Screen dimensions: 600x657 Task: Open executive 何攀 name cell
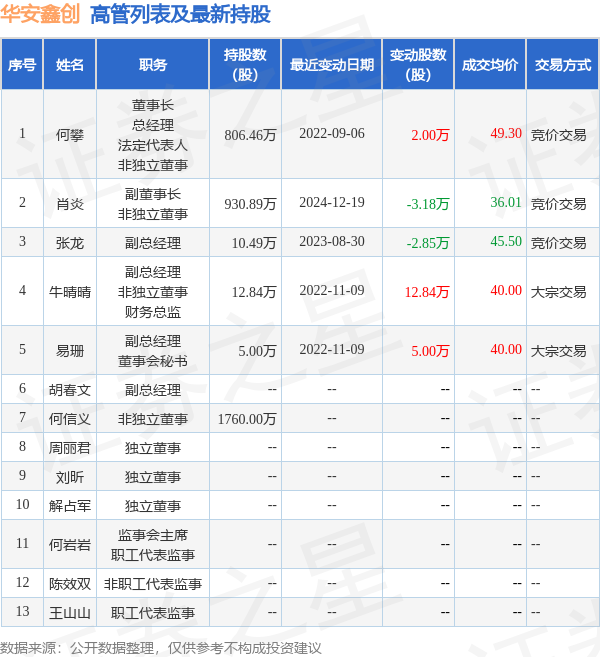click(70, 135)
